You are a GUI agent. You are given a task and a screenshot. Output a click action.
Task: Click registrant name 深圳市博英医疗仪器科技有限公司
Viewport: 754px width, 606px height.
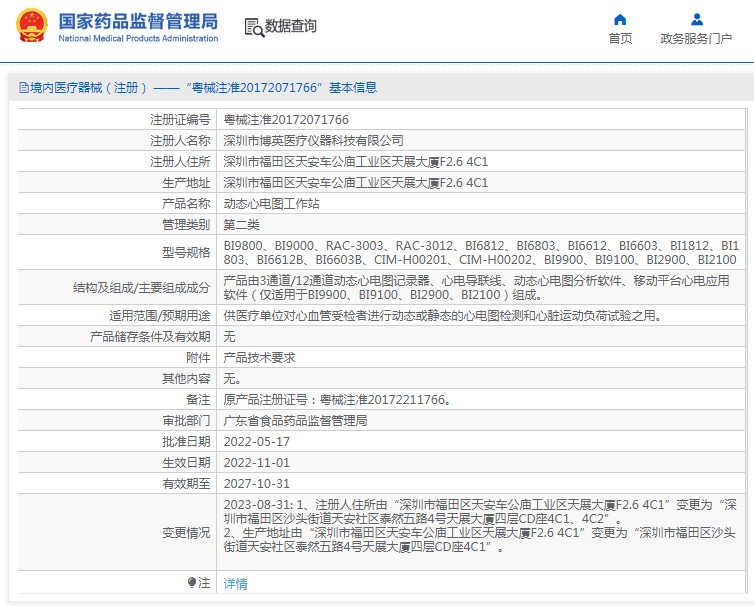313,140
